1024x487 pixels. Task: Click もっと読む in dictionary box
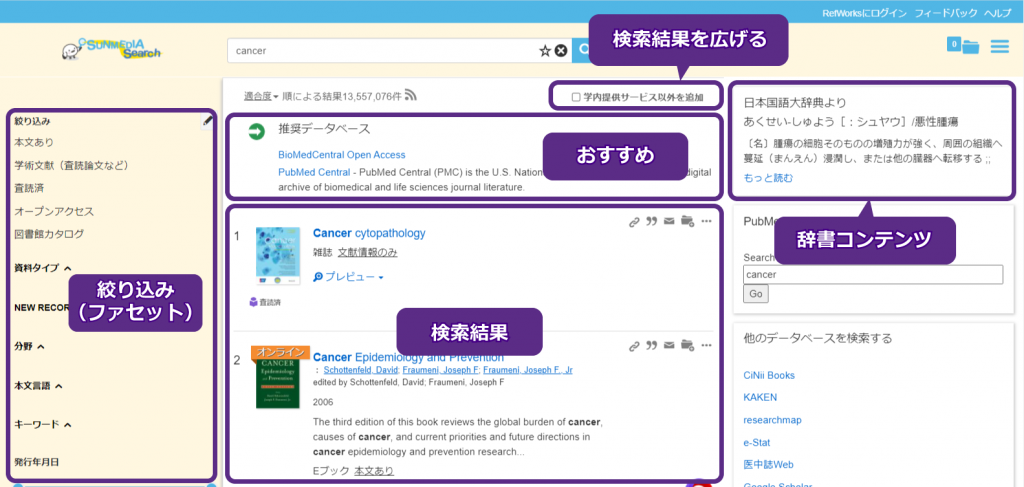coord(768,178)
